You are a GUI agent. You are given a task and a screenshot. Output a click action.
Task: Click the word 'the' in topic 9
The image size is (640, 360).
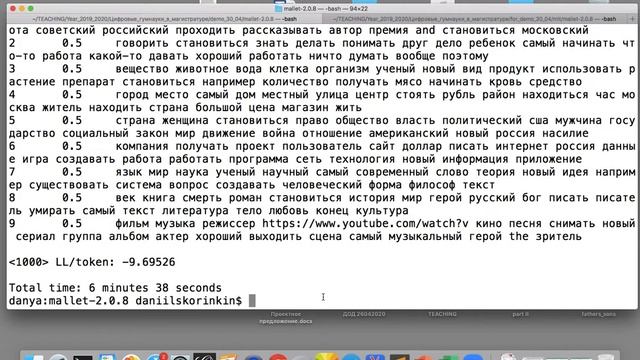(x=519, y=236)
